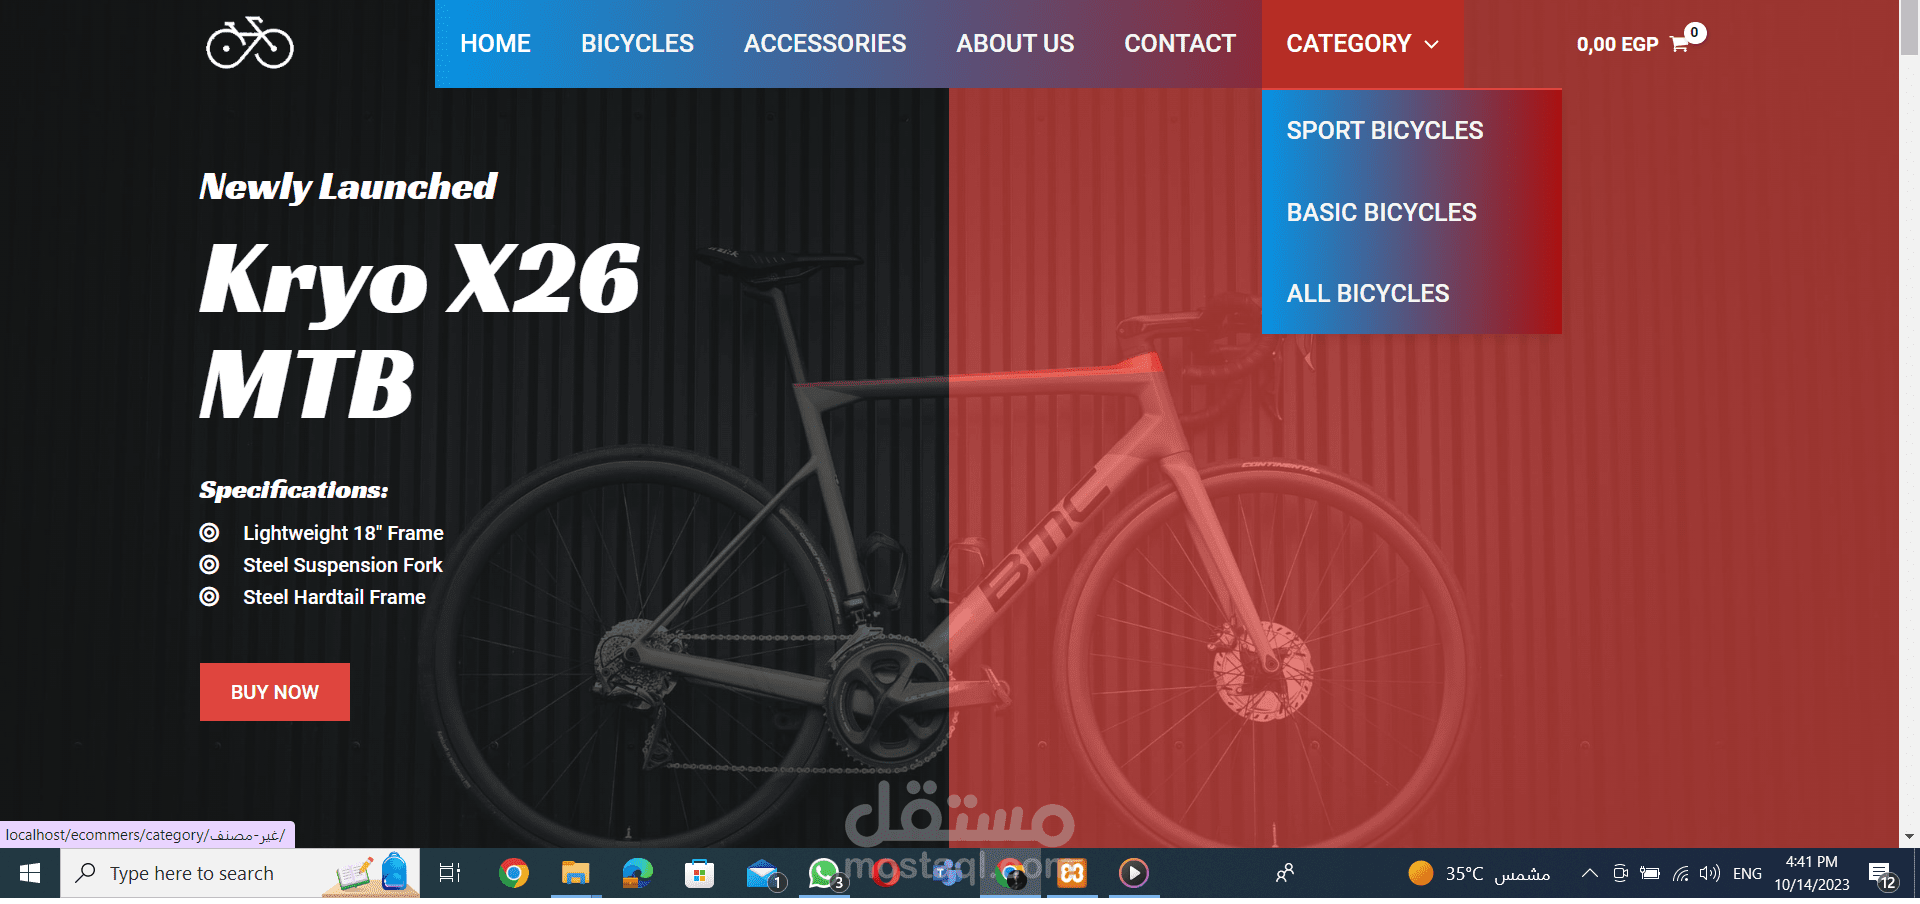Click the scrollbar down arrow

coord(1909,838)
